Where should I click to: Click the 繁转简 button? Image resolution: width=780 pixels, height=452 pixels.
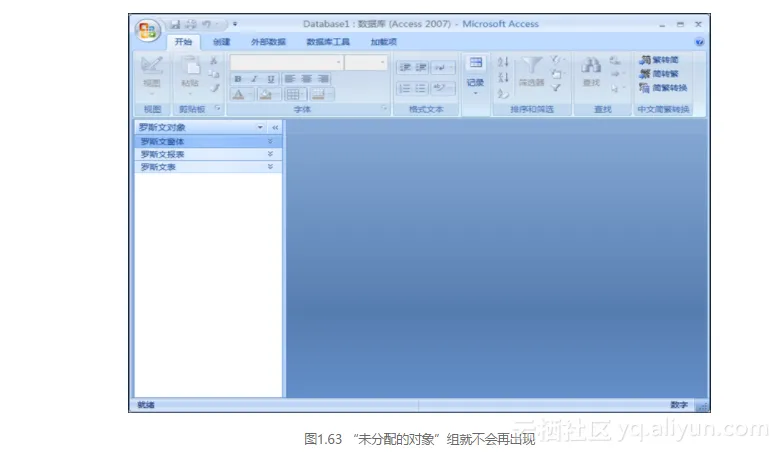click(x=659, y=60)
